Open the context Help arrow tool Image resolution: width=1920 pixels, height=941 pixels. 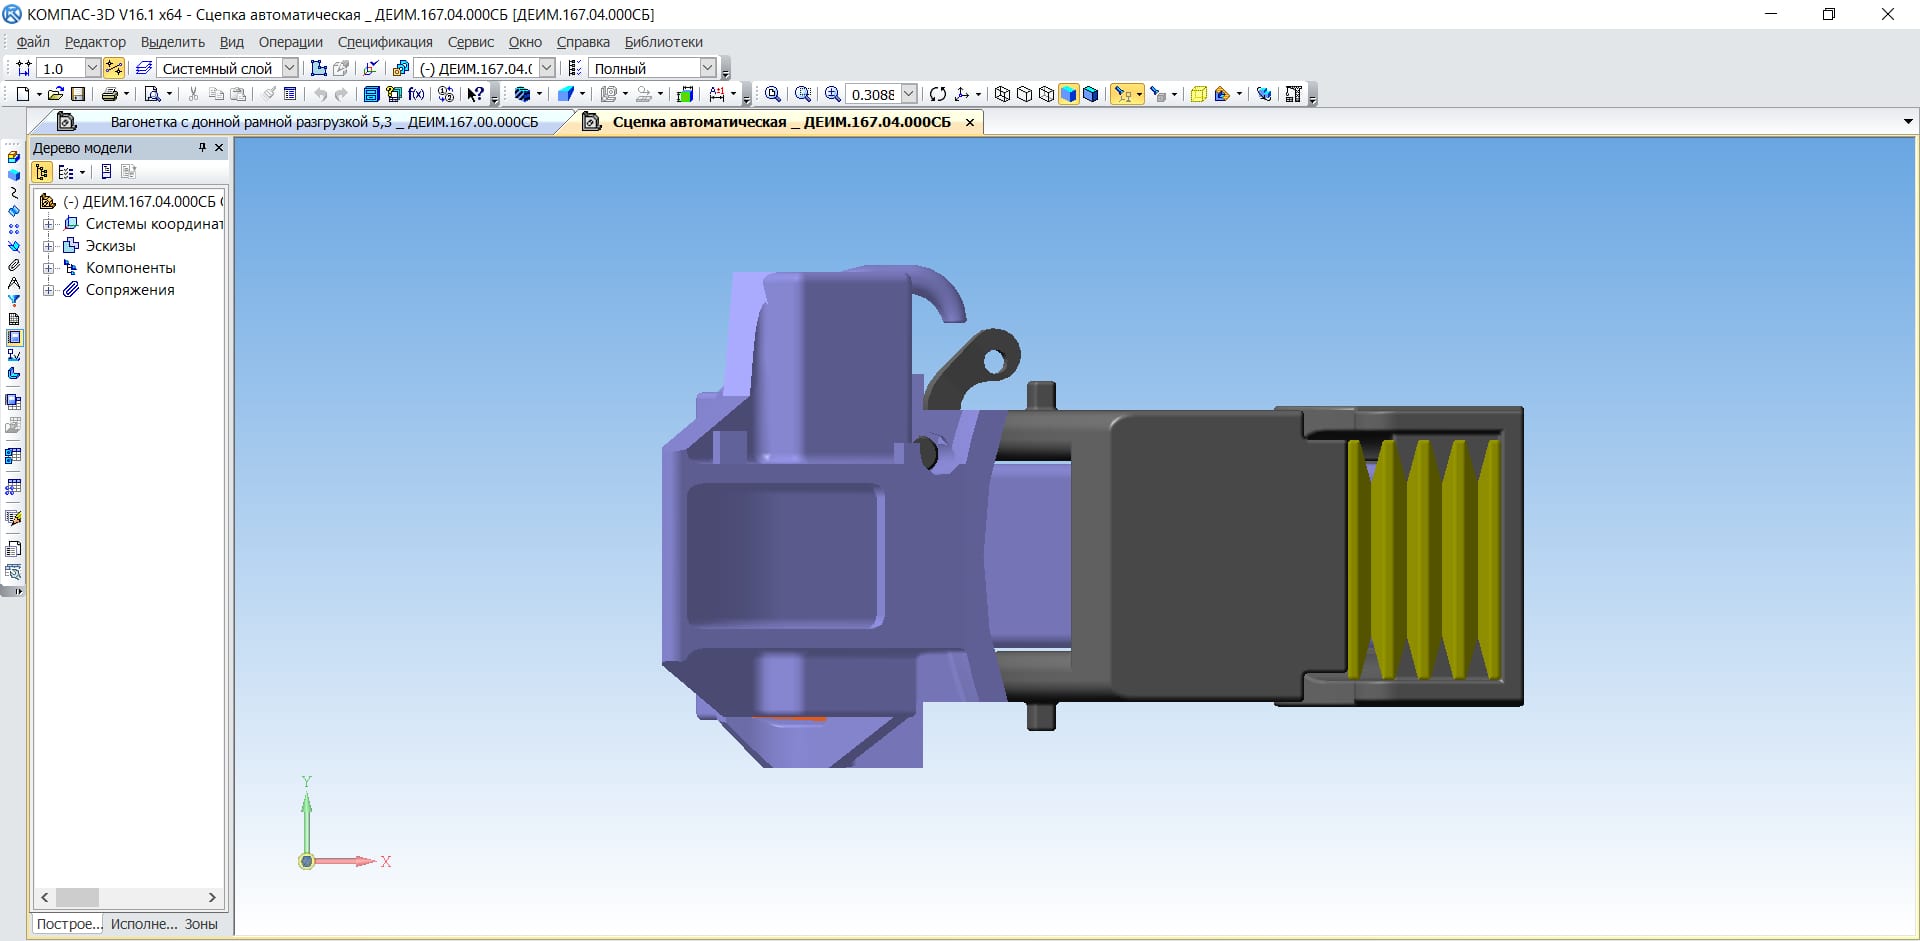(x=476, y=94)
